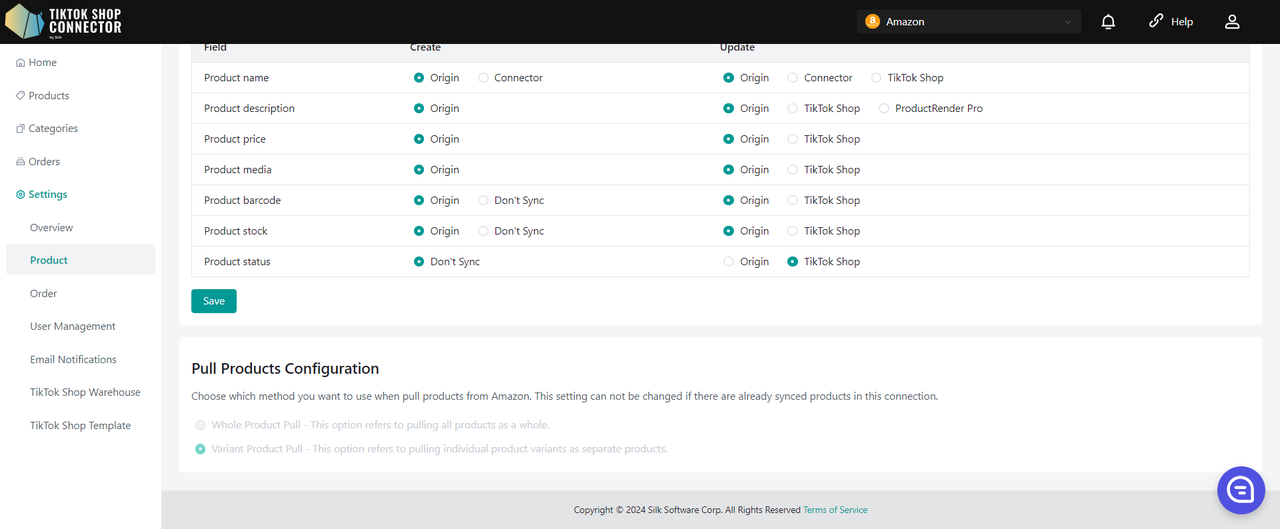1280x529 pixels.
Task: Open the chat support bubble
Action: tap(1241, 490)
